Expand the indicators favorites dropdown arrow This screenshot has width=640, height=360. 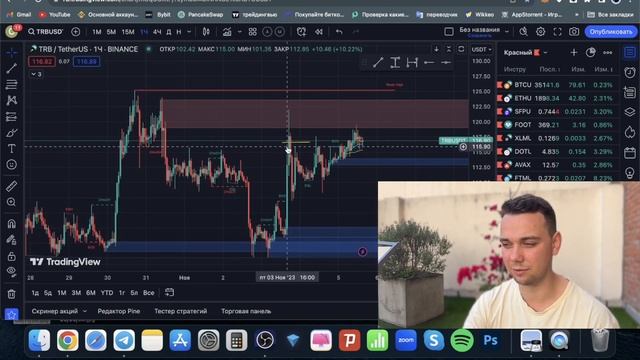240,32
